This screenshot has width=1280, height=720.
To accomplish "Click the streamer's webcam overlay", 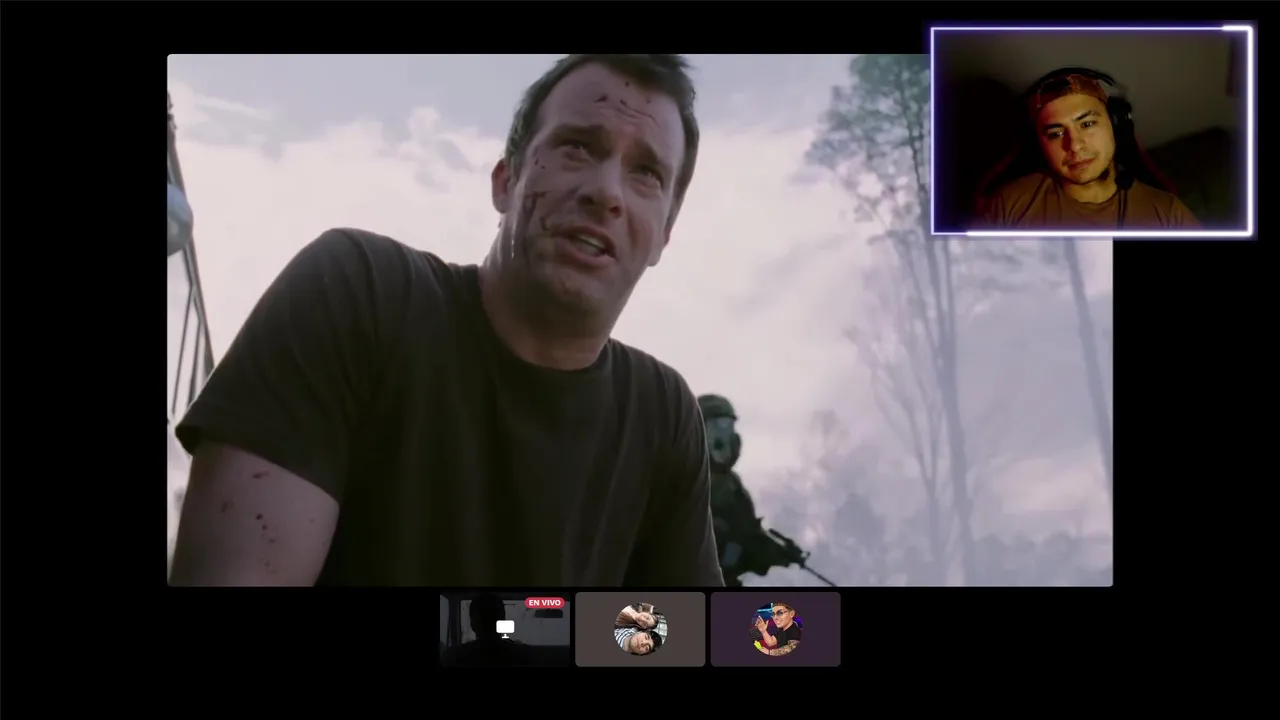I will click(1091, 131).
